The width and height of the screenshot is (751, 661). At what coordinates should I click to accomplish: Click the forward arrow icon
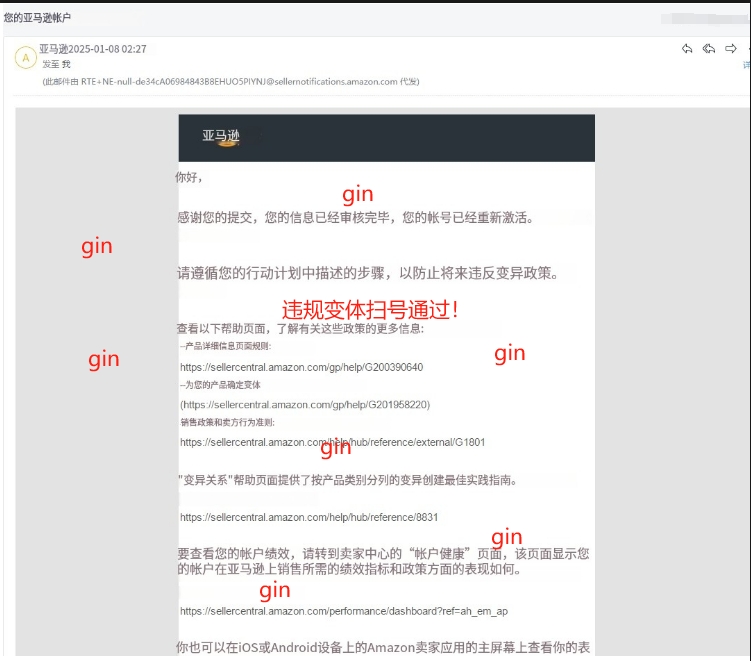pos(731,48)
